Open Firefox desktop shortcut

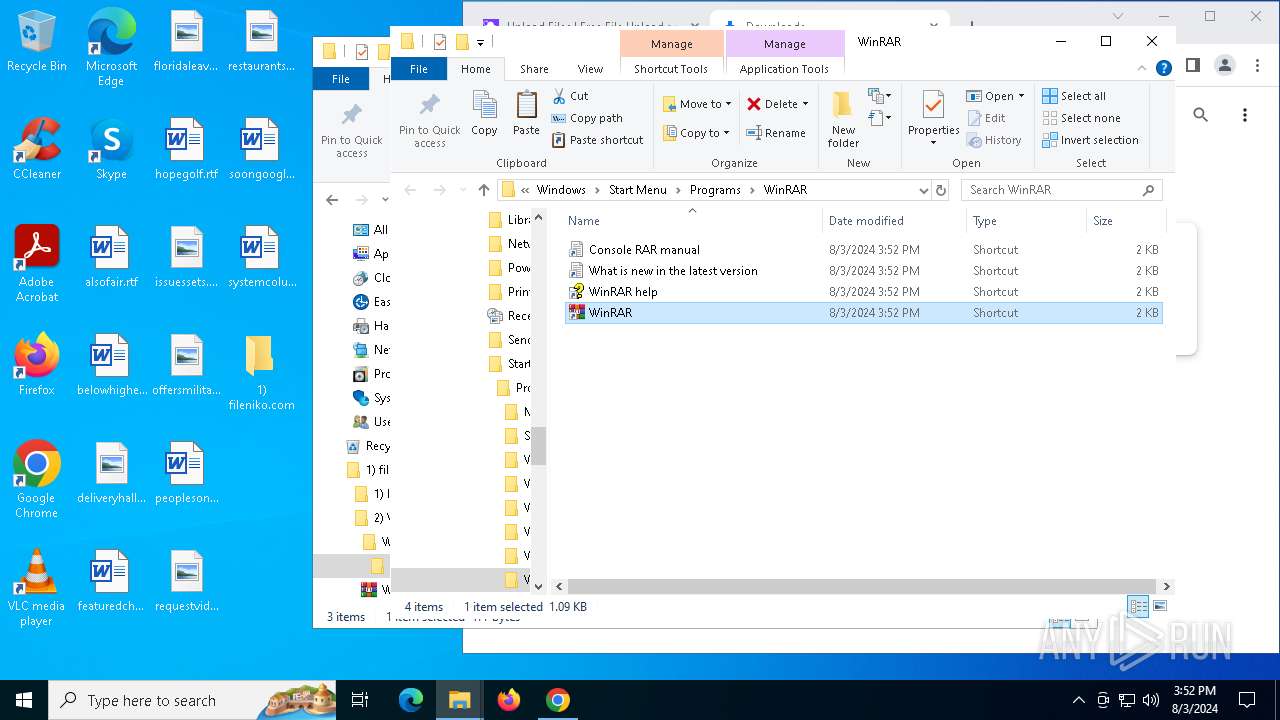point(37,365)
